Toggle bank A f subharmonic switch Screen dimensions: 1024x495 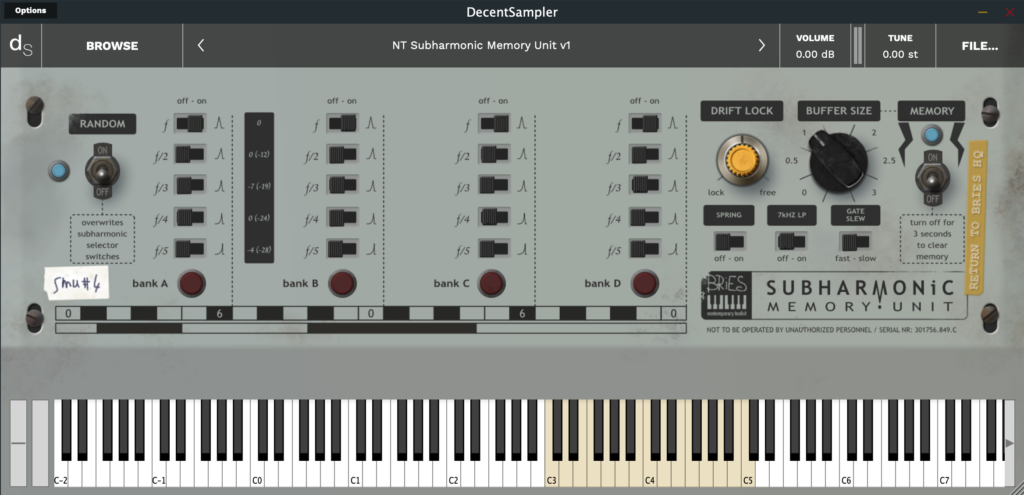tap(189, 123)
